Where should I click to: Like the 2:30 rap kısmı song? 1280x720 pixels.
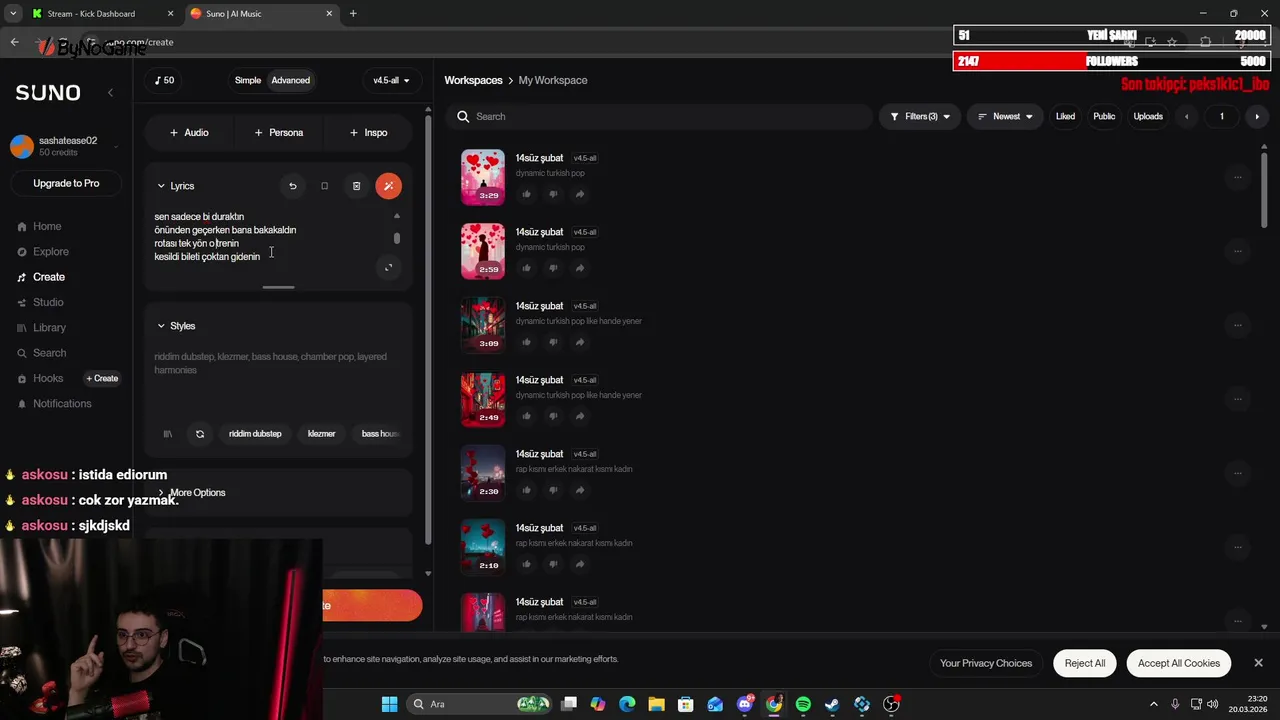point(526,490)
